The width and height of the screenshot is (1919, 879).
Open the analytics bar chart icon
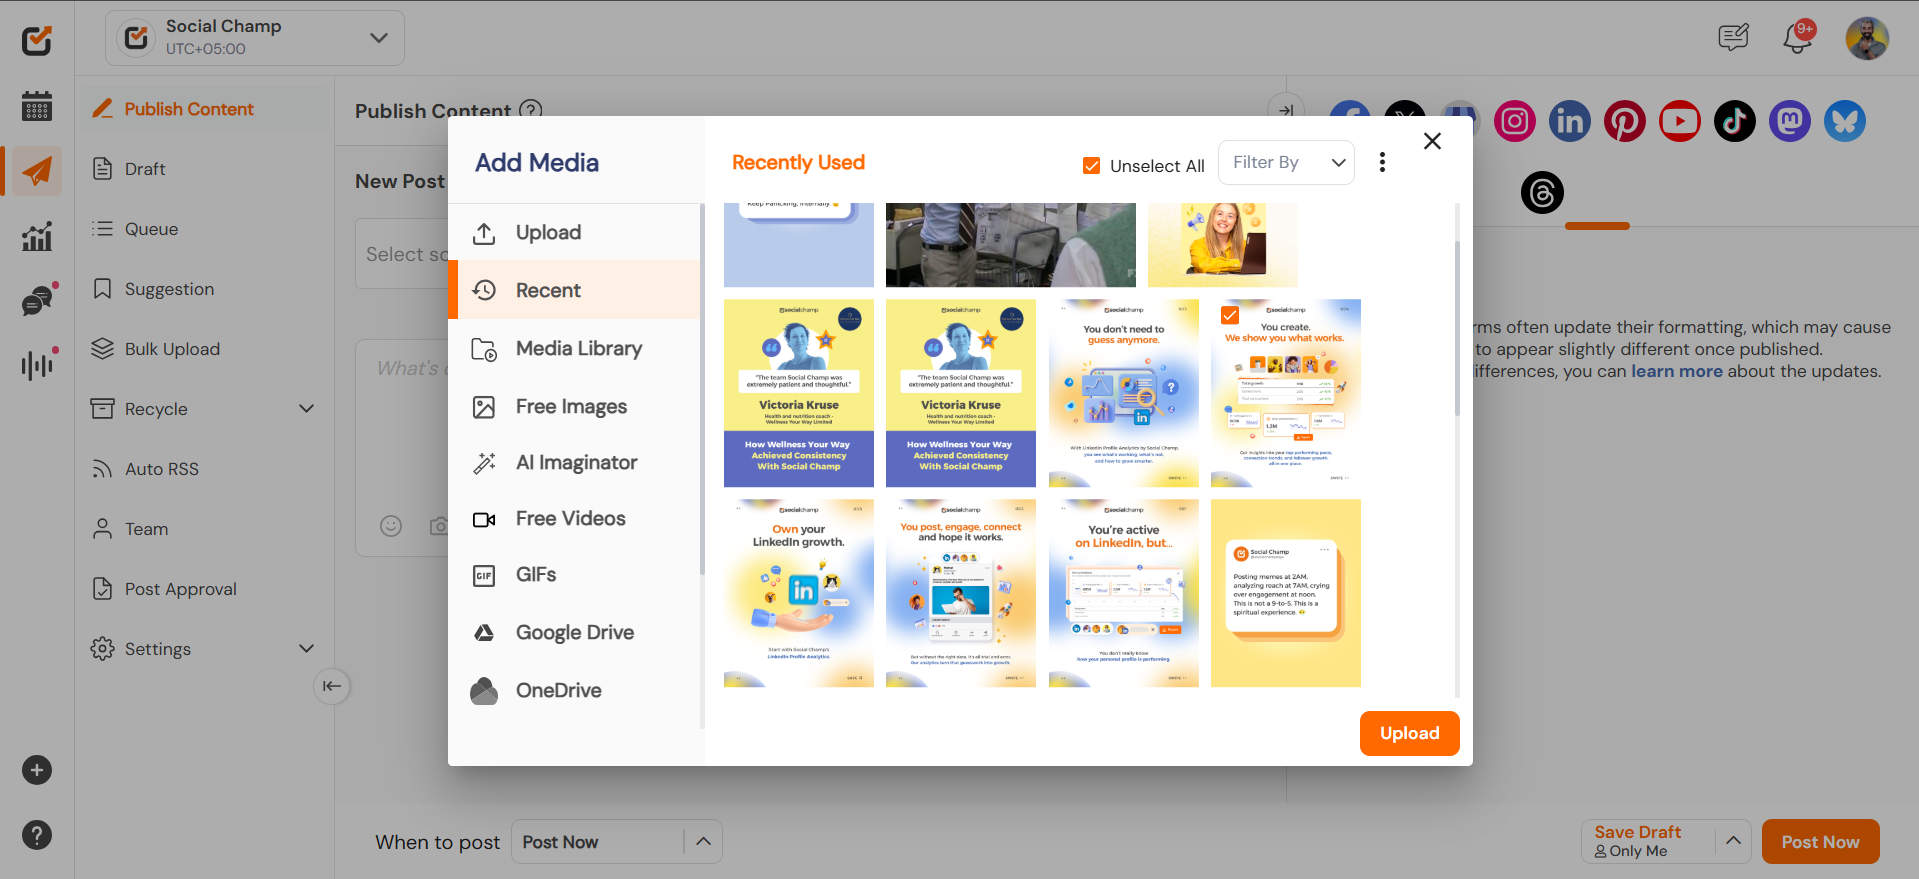click(x=37, y=237)
